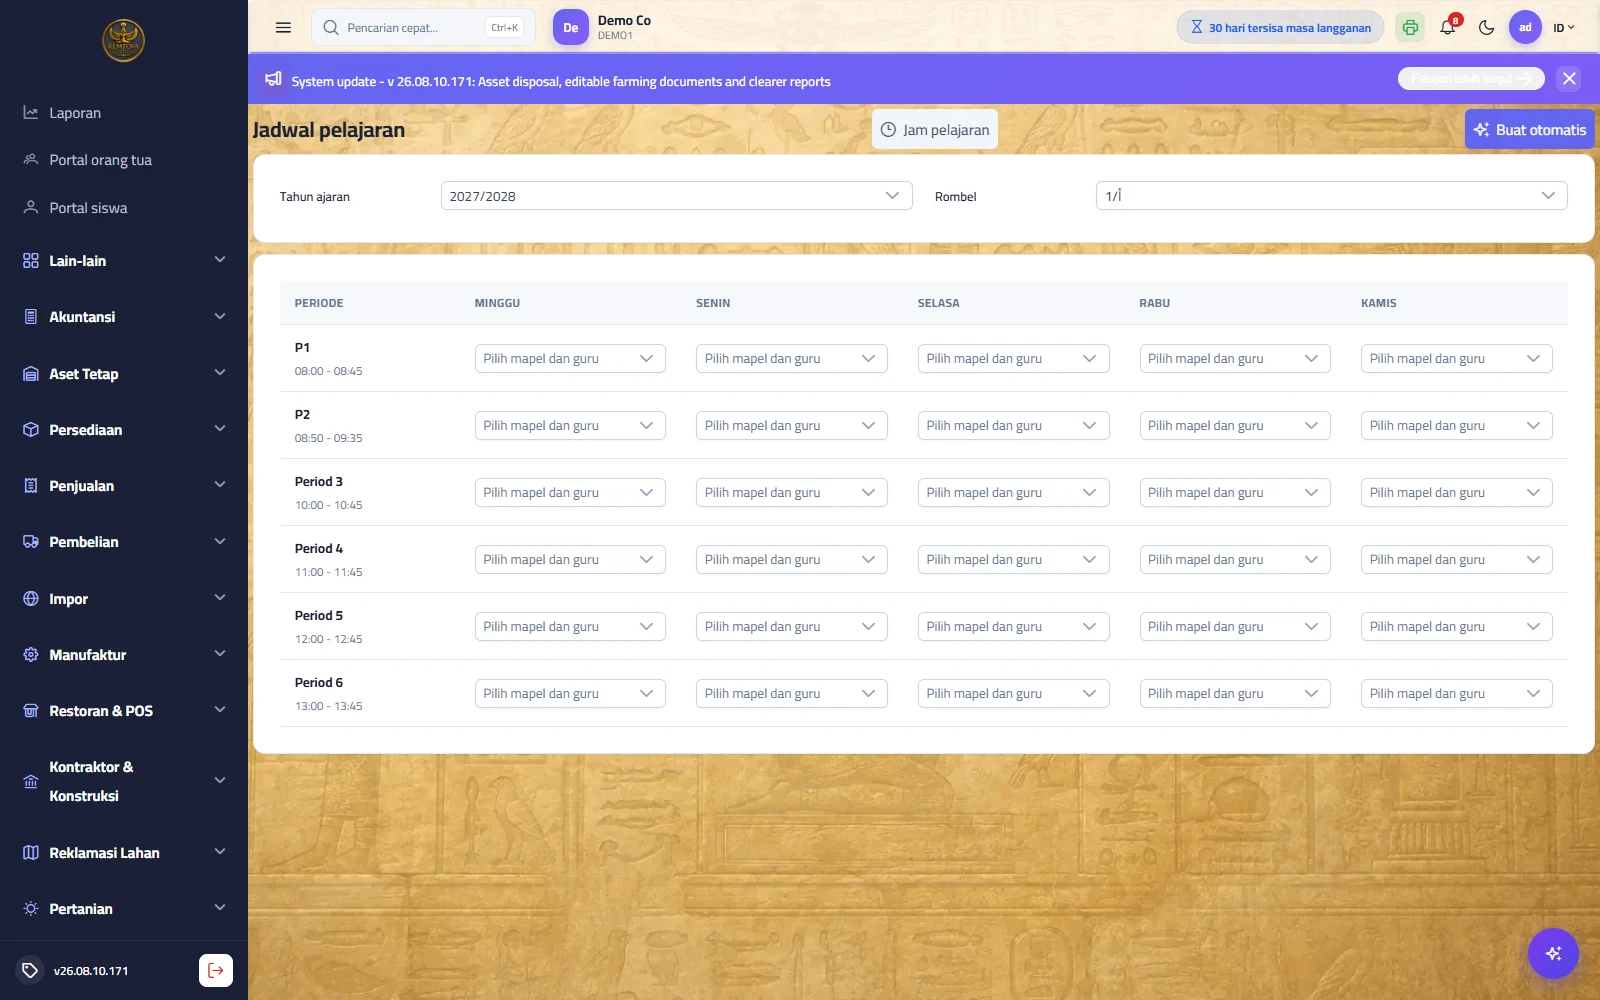Expand the Restoran & POS menu

[124, 711]
